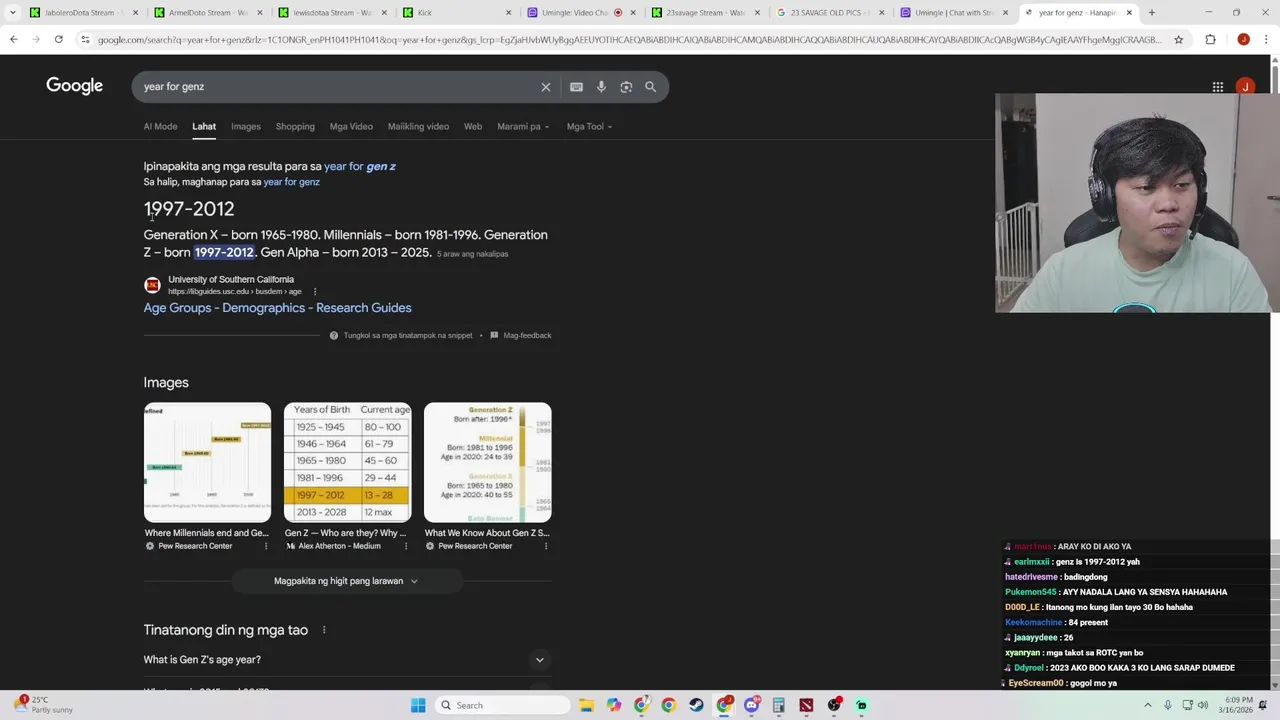Start voice search with the microphone icon

(x=601, y=87)
